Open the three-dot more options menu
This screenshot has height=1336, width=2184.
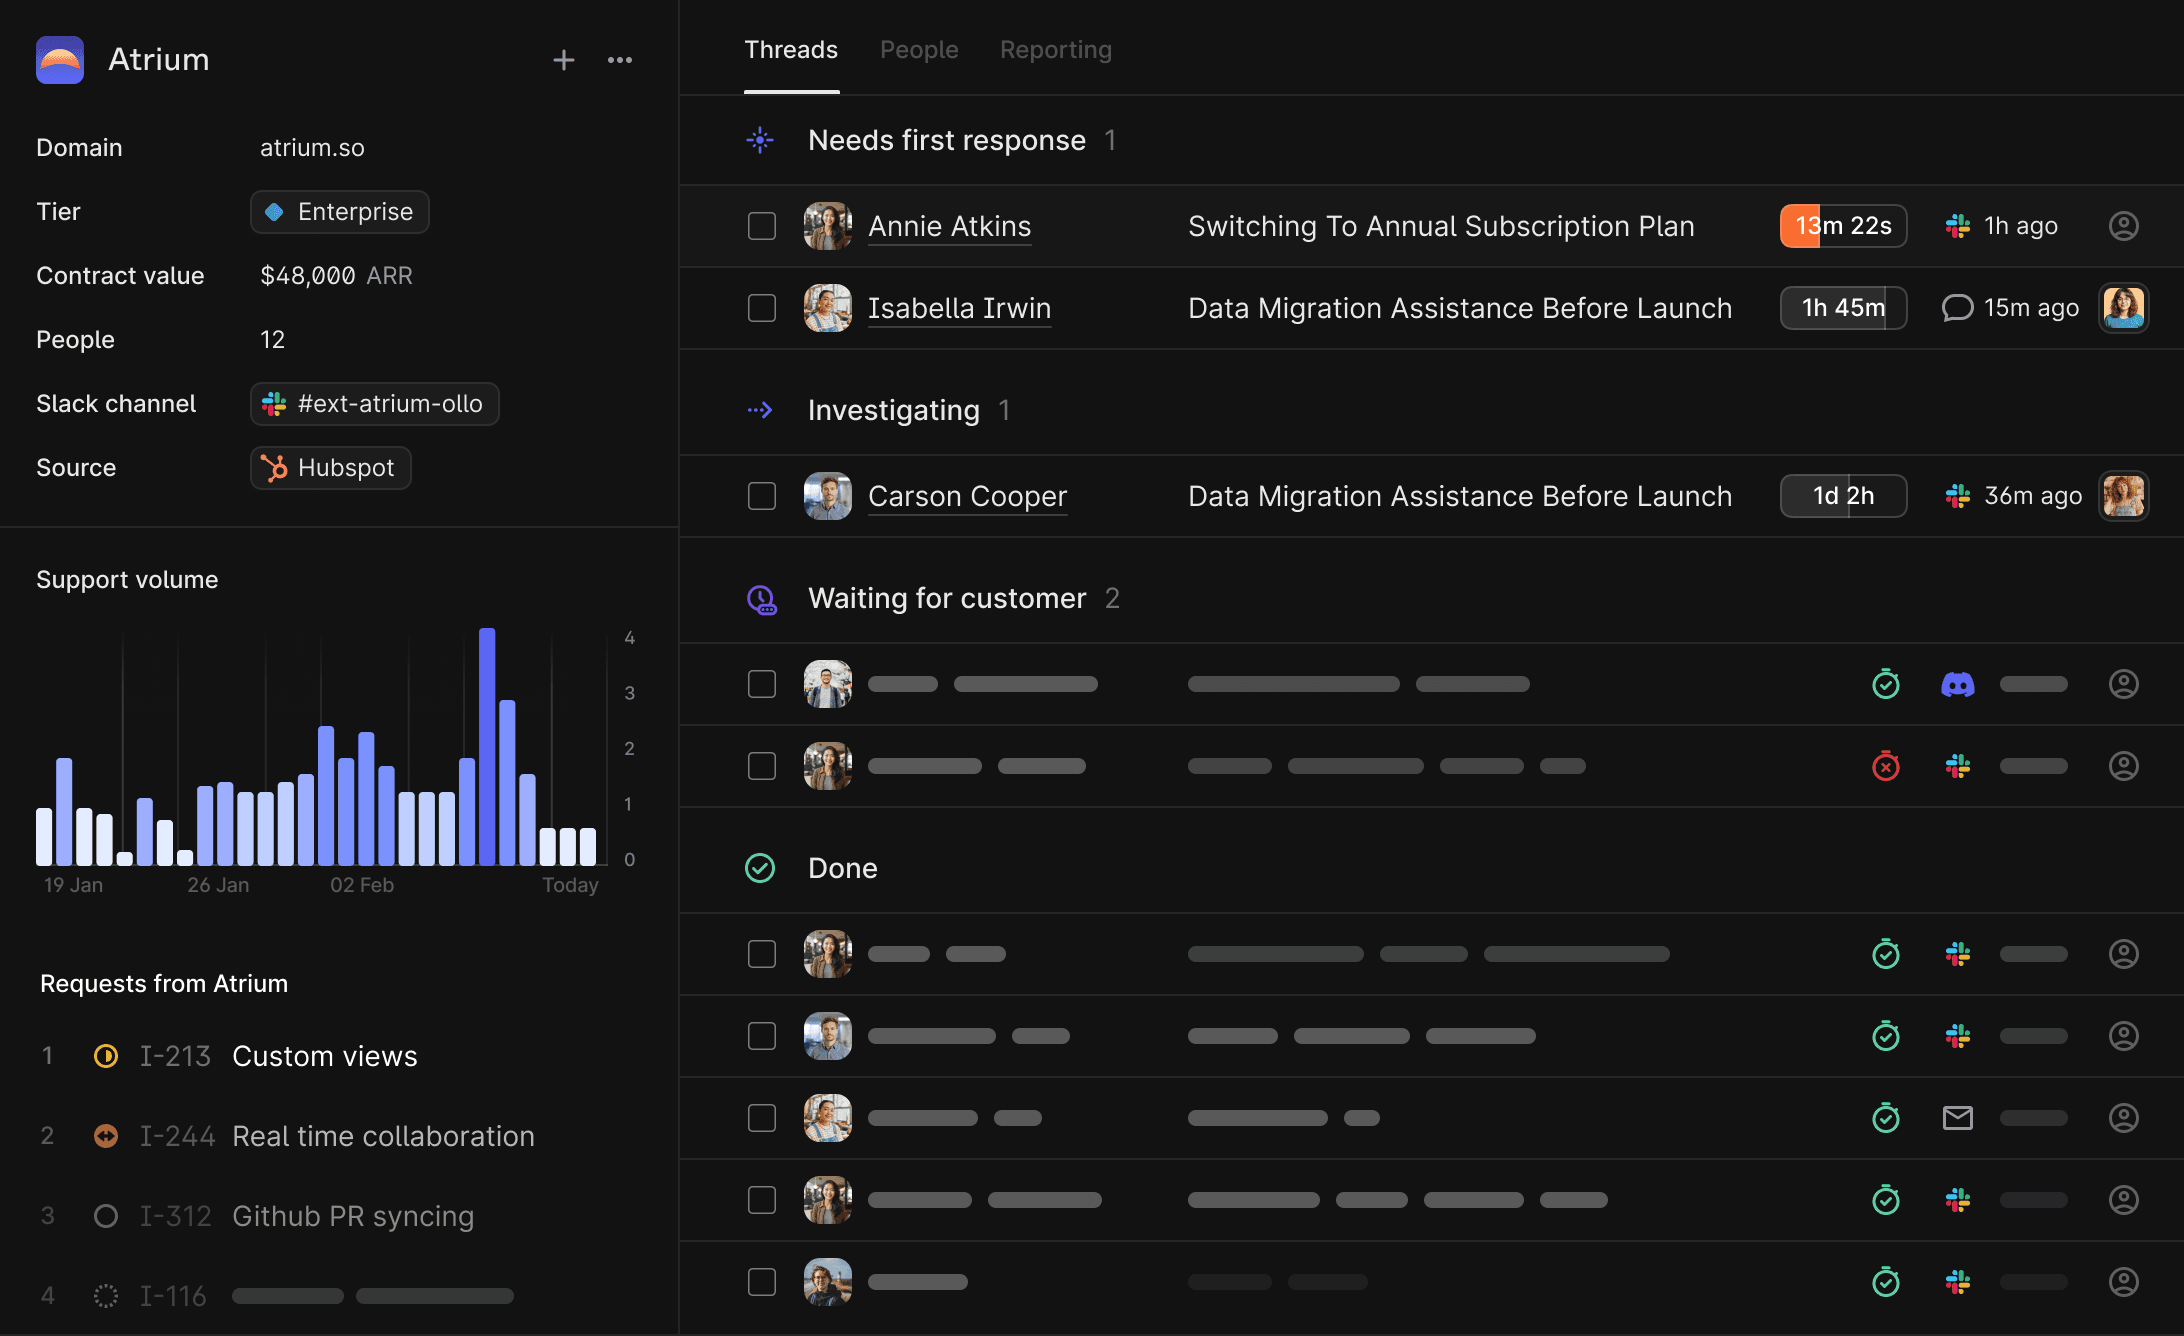pos(620,60)
